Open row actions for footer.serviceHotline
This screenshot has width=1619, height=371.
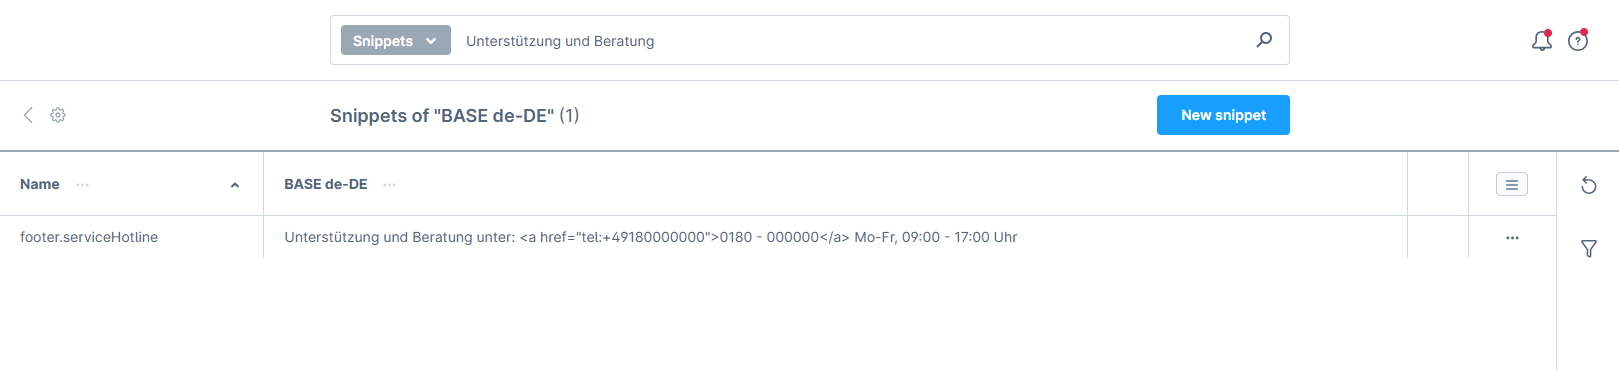pos(1512,238)
